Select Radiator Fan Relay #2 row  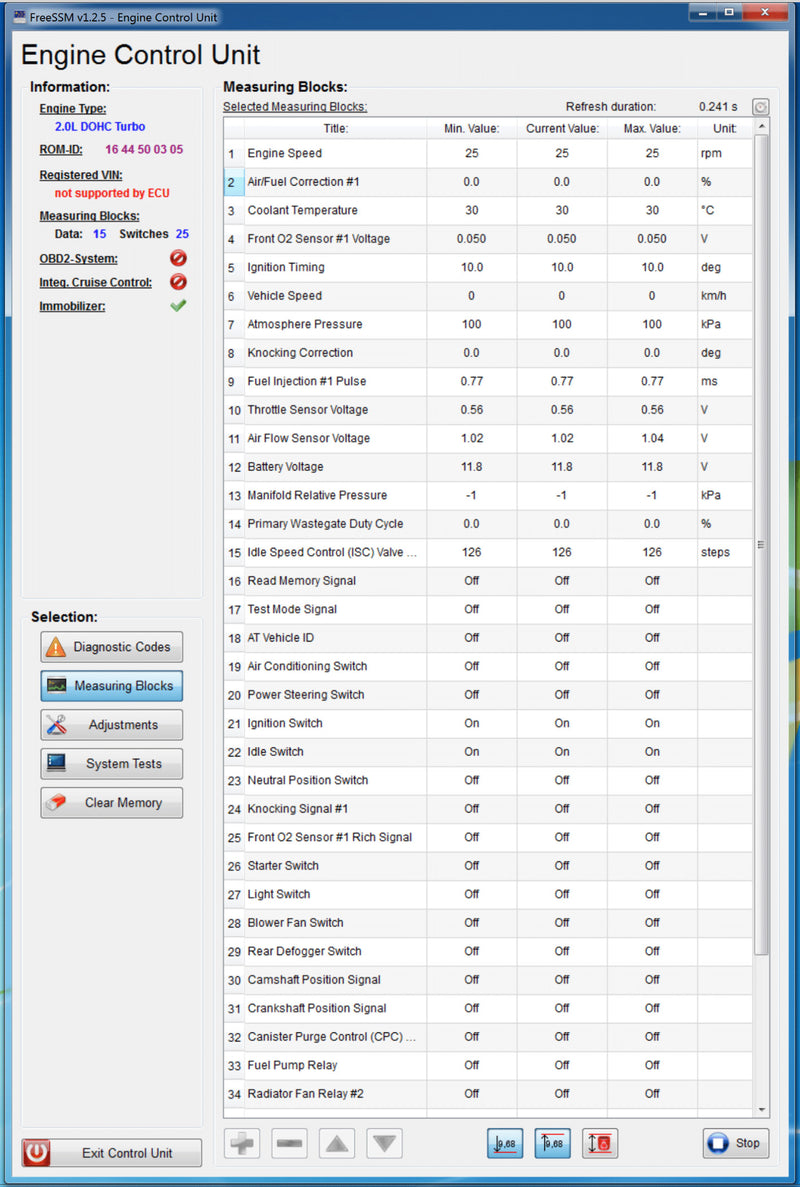488,1094
